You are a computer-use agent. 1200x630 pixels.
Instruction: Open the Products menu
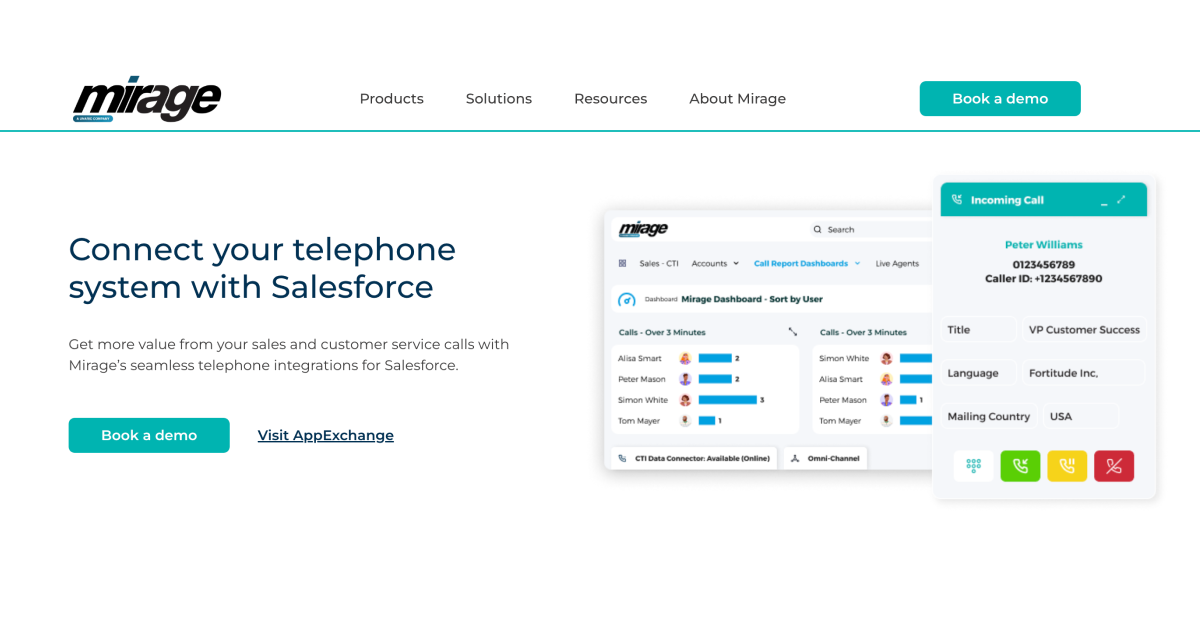pos(392,99)
